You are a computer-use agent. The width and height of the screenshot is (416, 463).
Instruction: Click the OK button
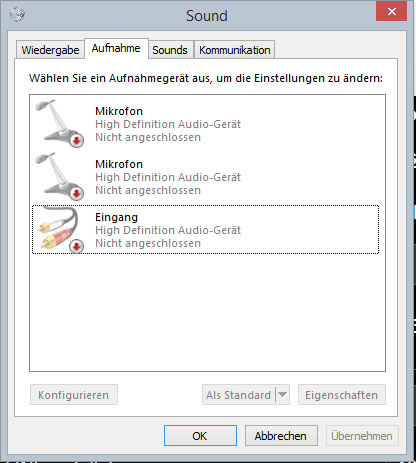coord(200,435)
